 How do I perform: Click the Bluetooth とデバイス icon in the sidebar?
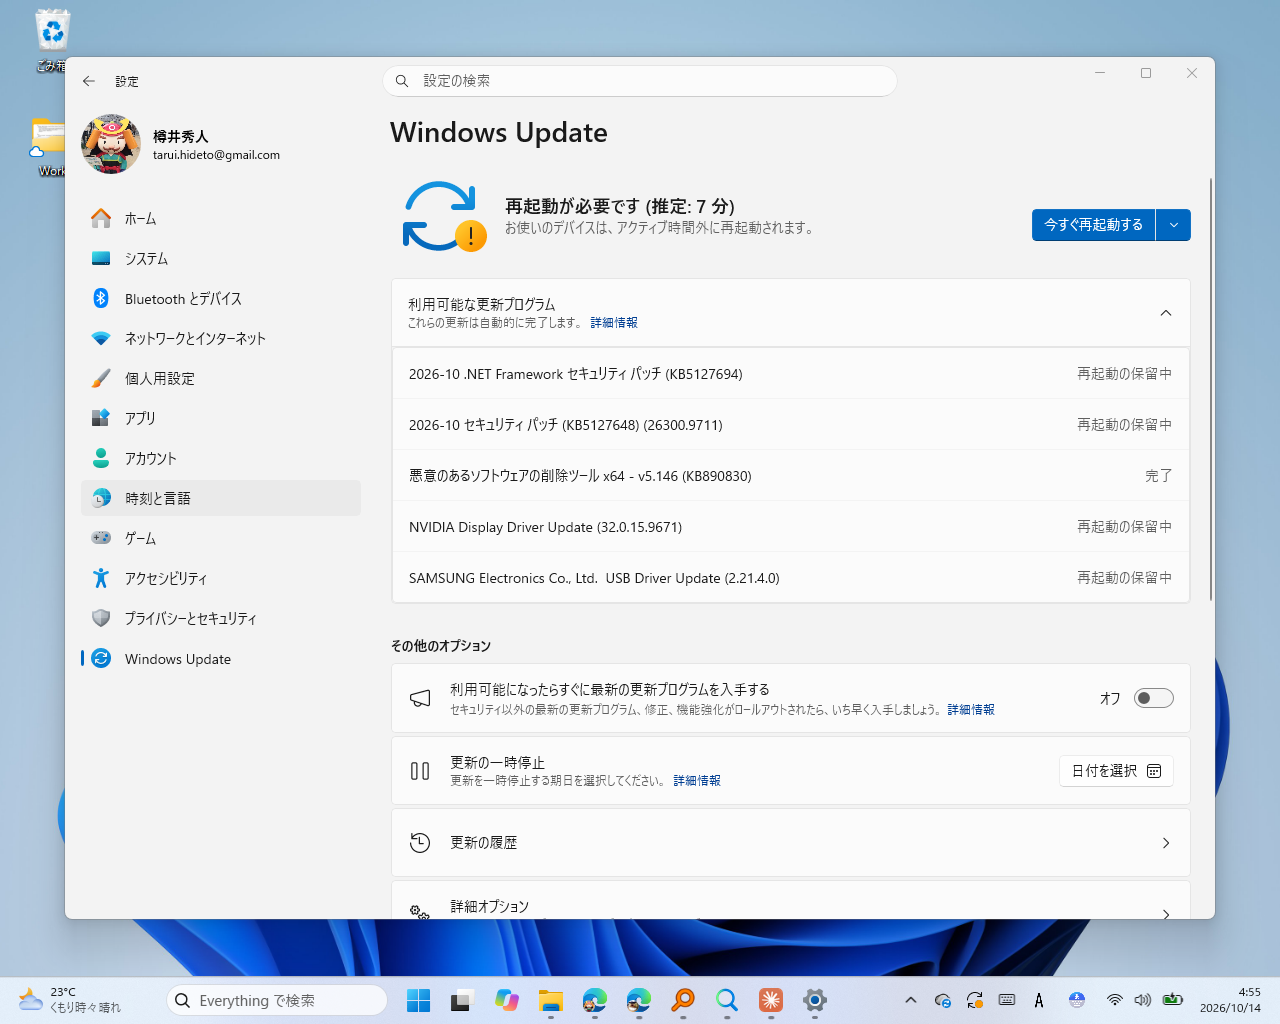[101, 298]
